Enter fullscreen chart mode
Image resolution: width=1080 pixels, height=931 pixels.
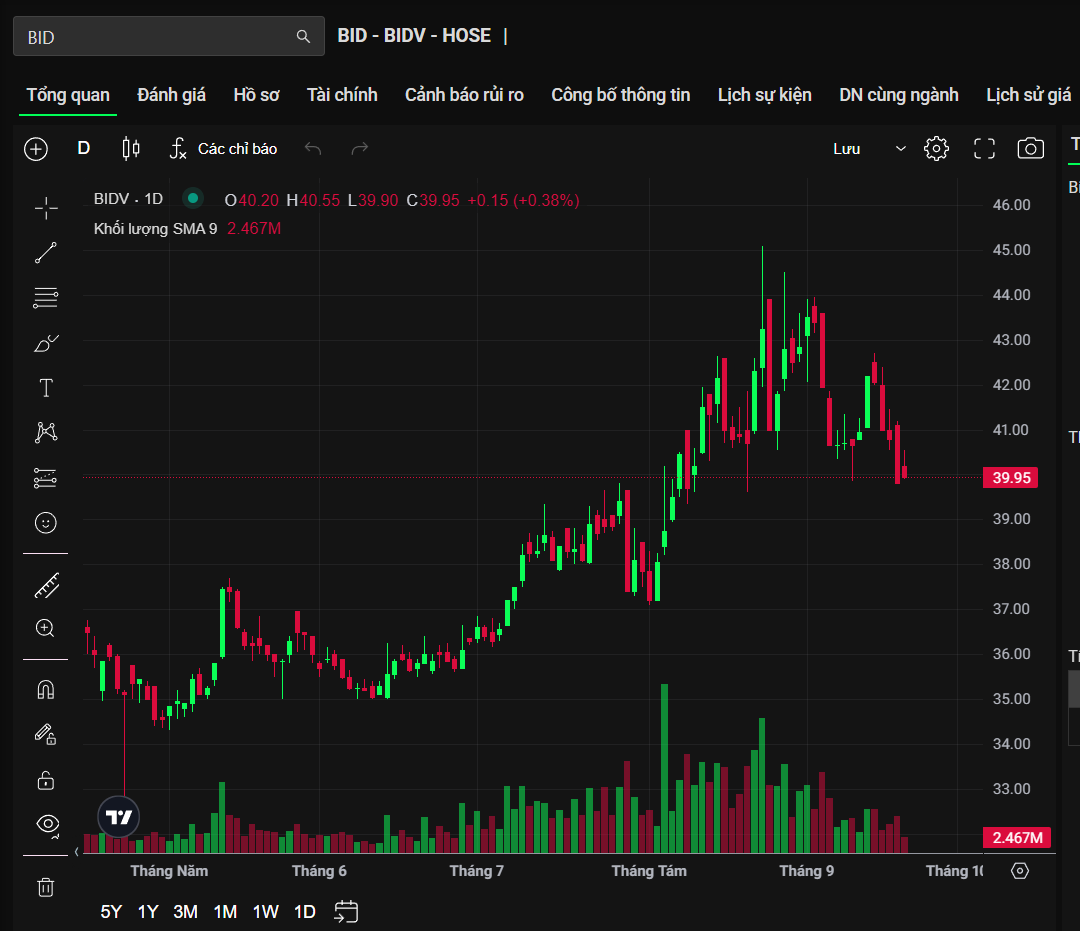tap(984, 149)
